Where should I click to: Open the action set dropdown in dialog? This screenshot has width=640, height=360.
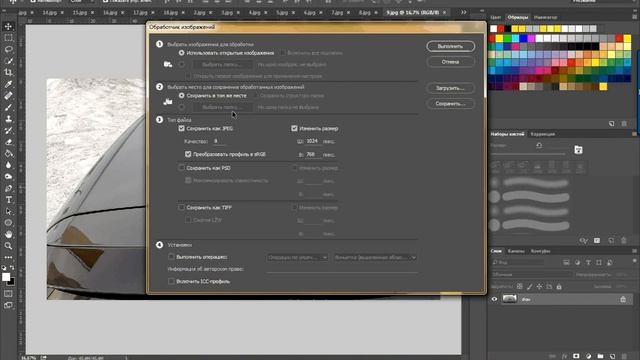298,258
